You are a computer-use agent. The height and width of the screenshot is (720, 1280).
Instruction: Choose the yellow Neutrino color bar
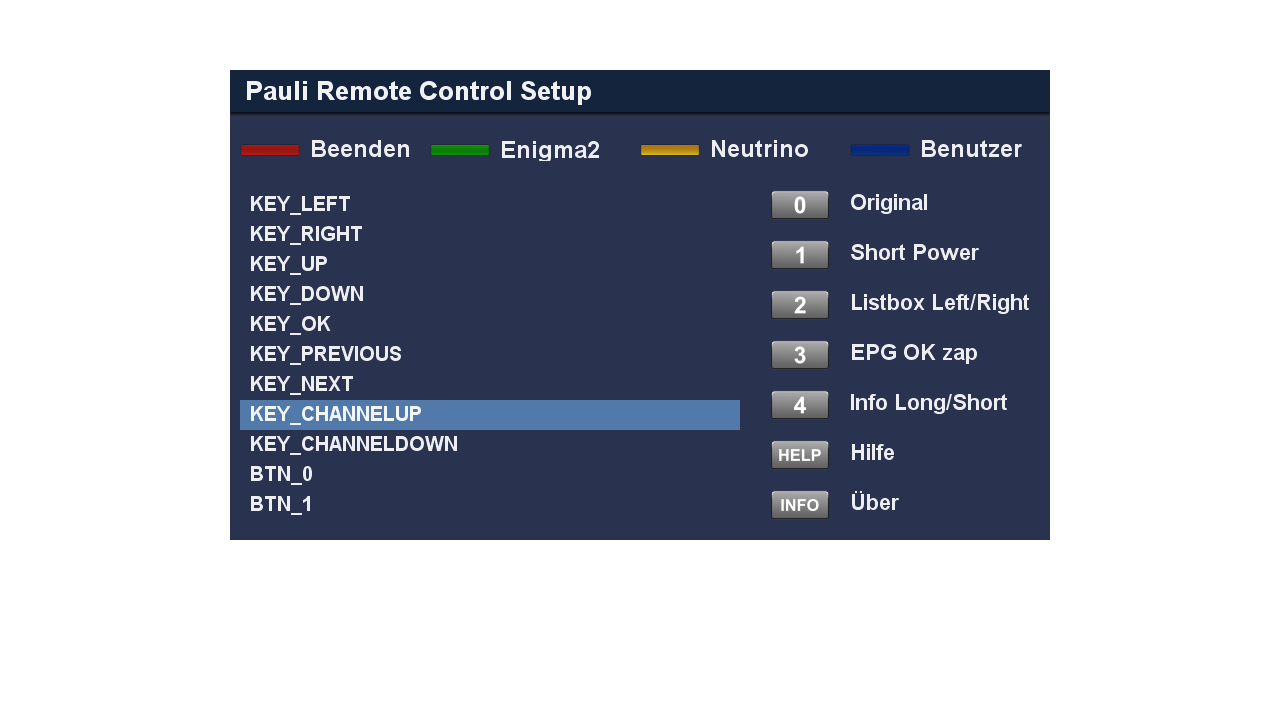coord(670,150)
